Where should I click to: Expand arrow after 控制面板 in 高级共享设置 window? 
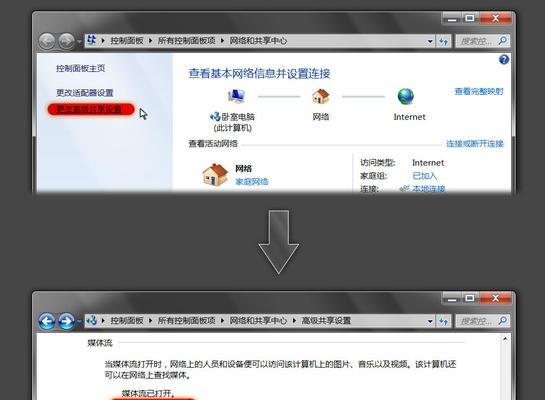151,320
